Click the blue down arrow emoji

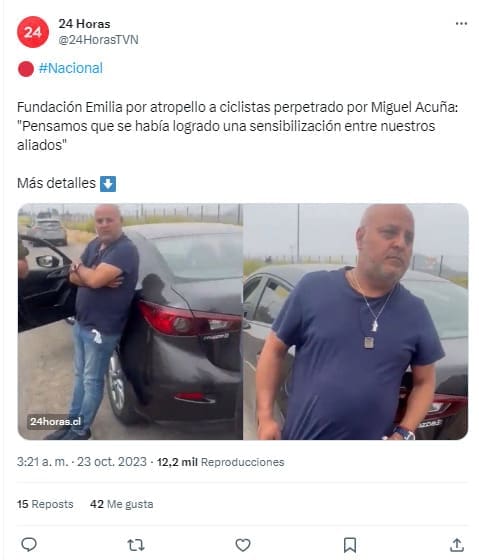pos(108,184)
